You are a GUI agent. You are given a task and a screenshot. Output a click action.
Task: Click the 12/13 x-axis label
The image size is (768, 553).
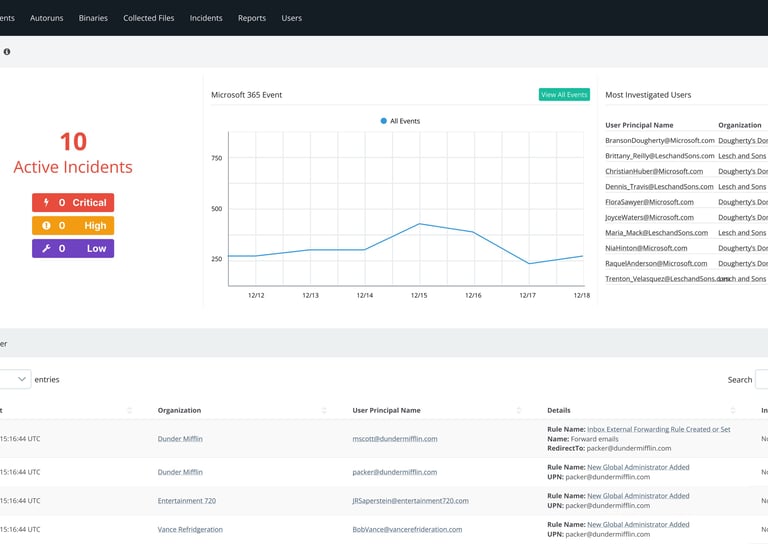point(311,295)
